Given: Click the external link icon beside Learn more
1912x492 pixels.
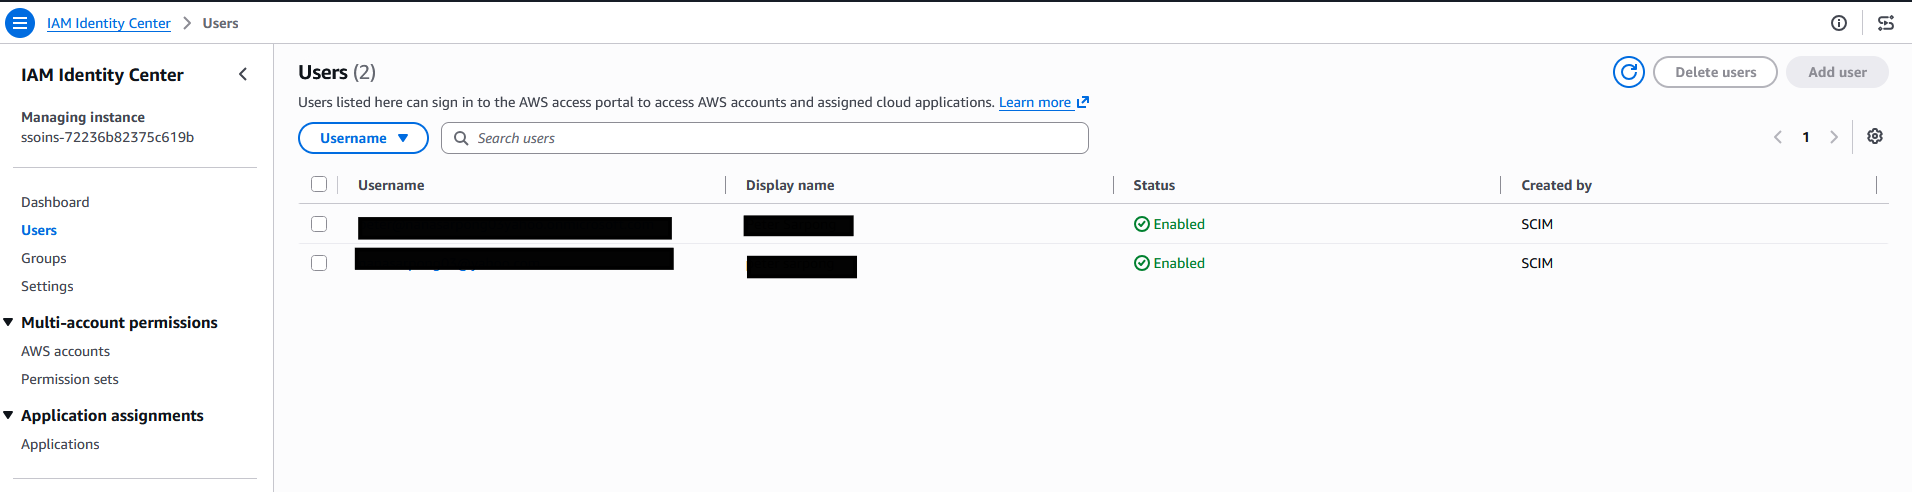Looking at the screenshot, I should 1083,102.
